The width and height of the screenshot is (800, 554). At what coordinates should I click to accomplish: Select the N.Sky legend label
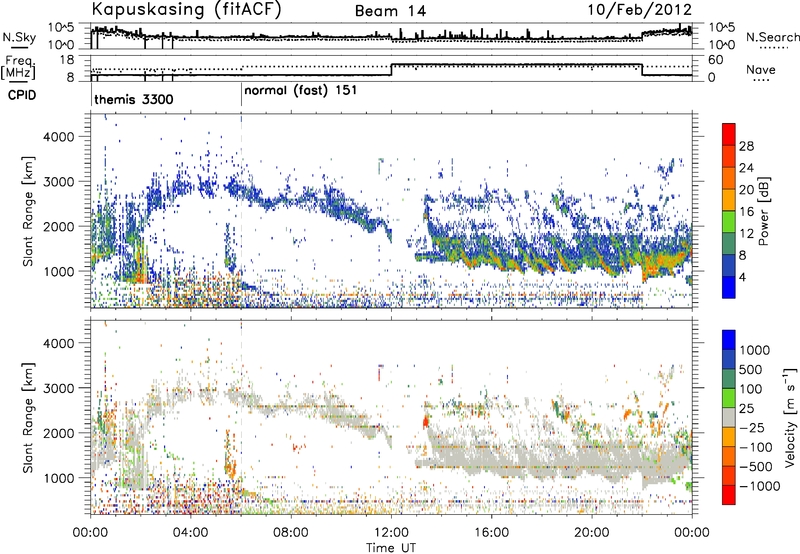pos(19,37)
